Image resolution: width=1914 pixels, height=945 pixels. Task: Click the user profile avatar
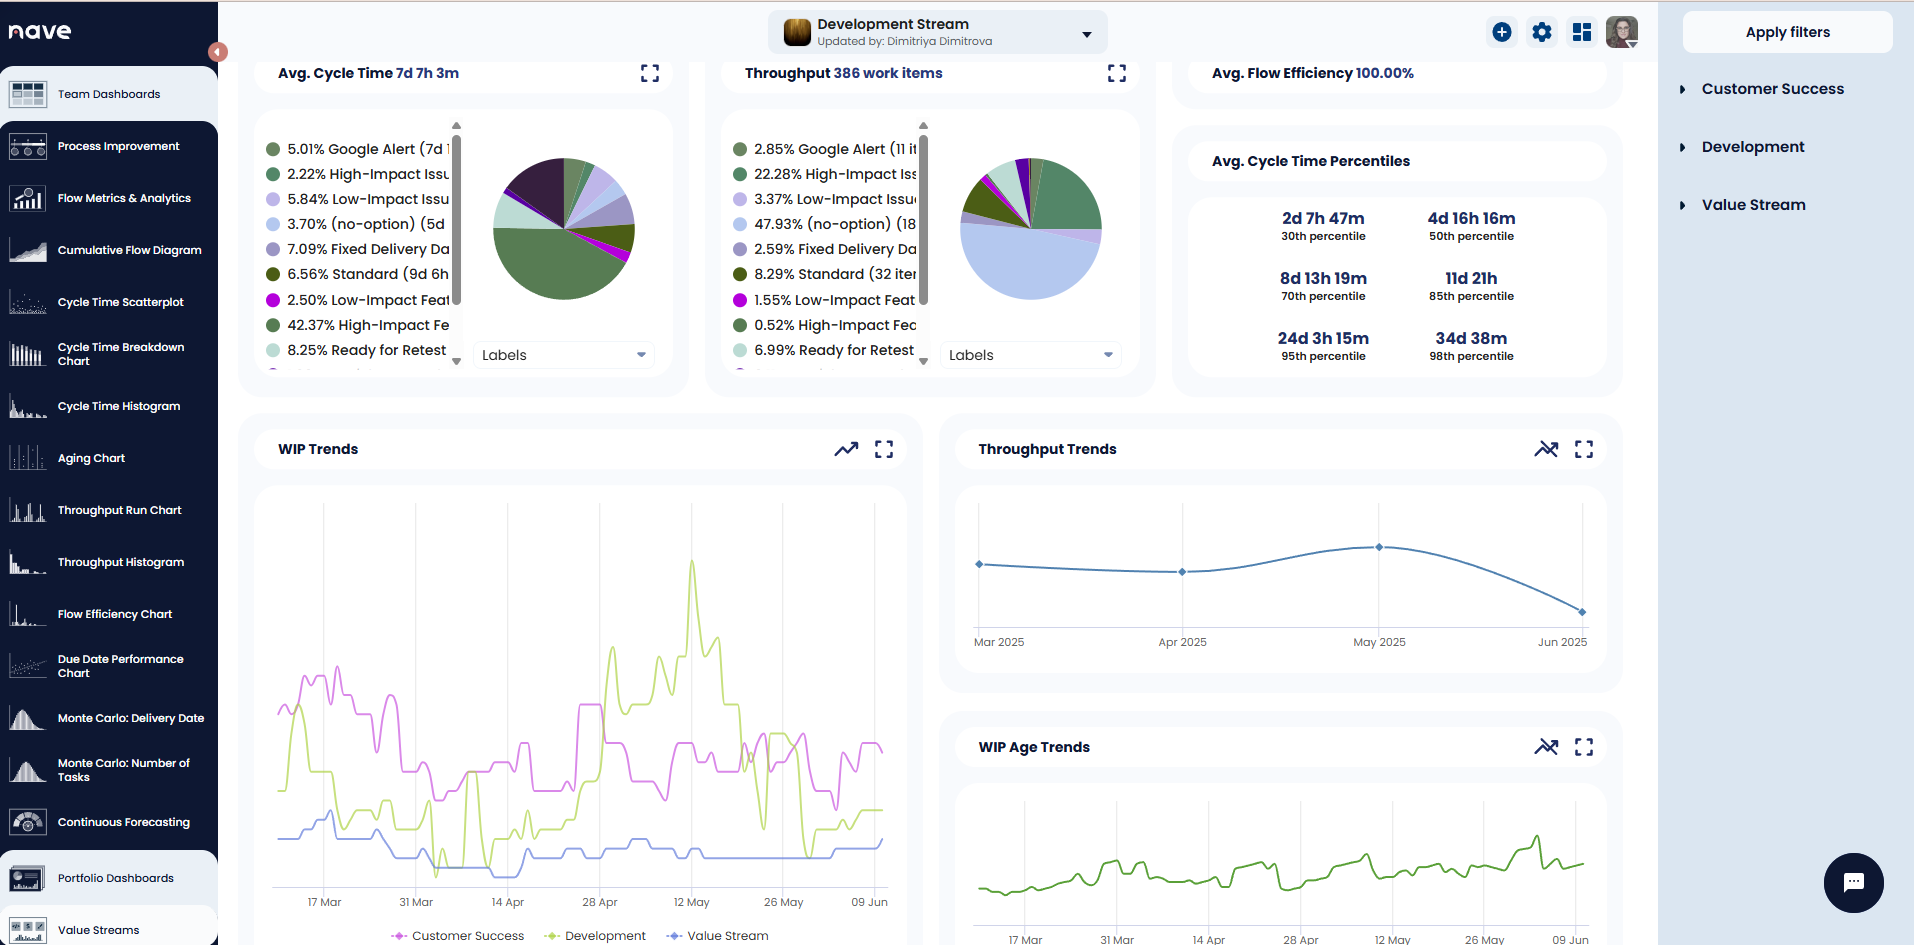coord(1621,32)
